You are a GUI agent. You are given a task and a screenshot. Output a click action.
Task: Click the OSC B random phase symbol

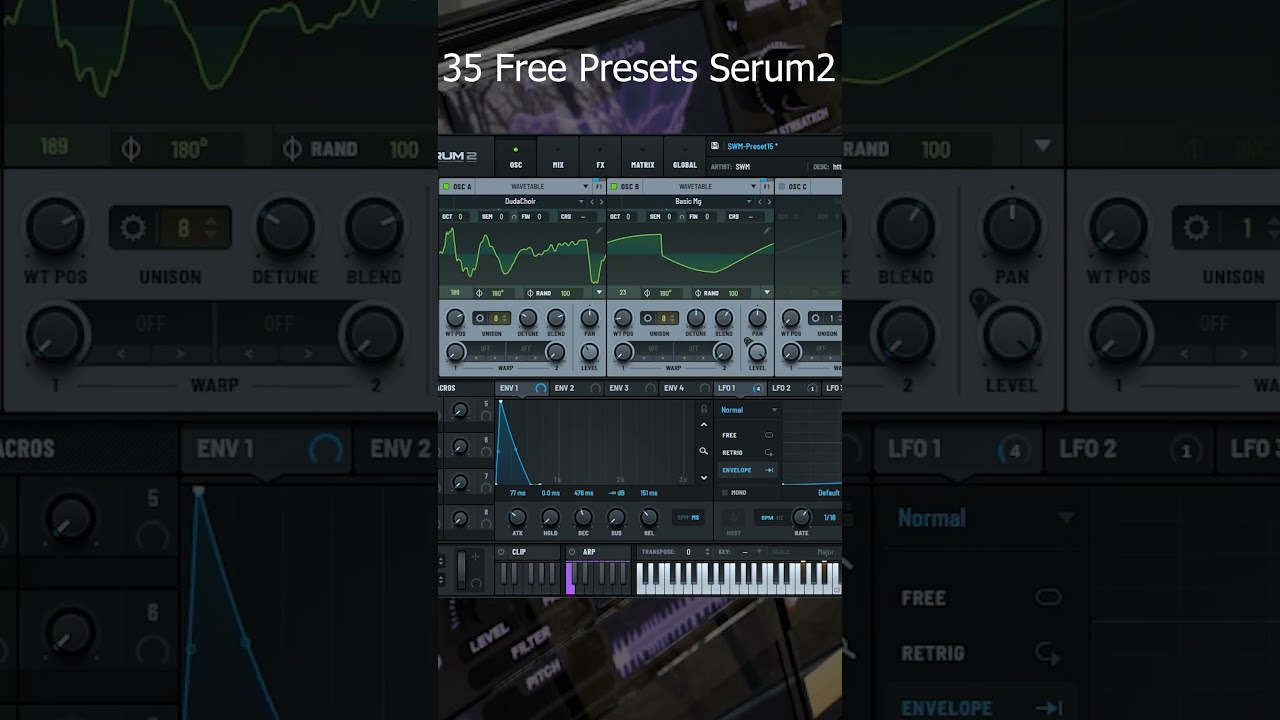pos(698,293)
